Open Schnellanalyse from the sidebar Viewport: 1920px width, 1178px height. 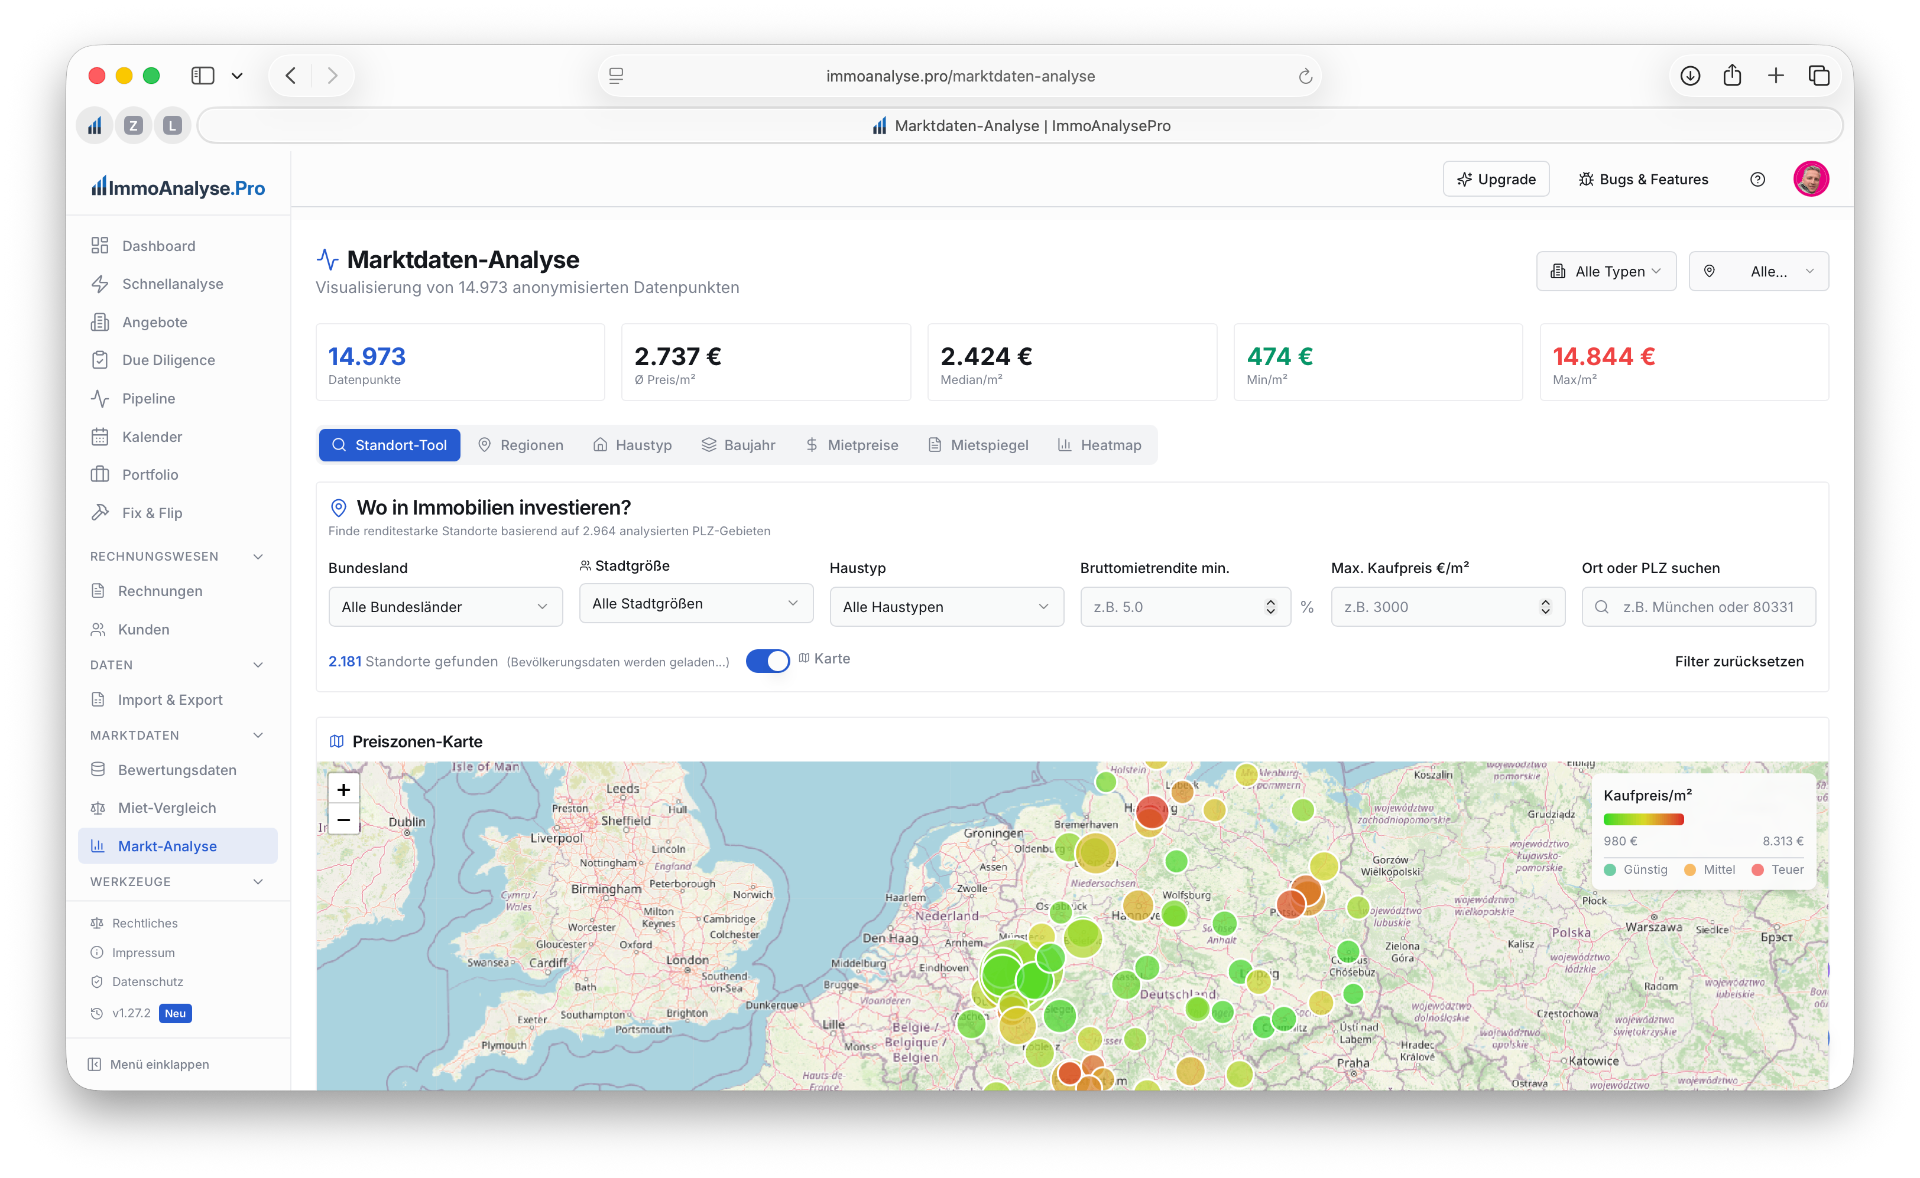pyautogui.click(x=178, y=284)
